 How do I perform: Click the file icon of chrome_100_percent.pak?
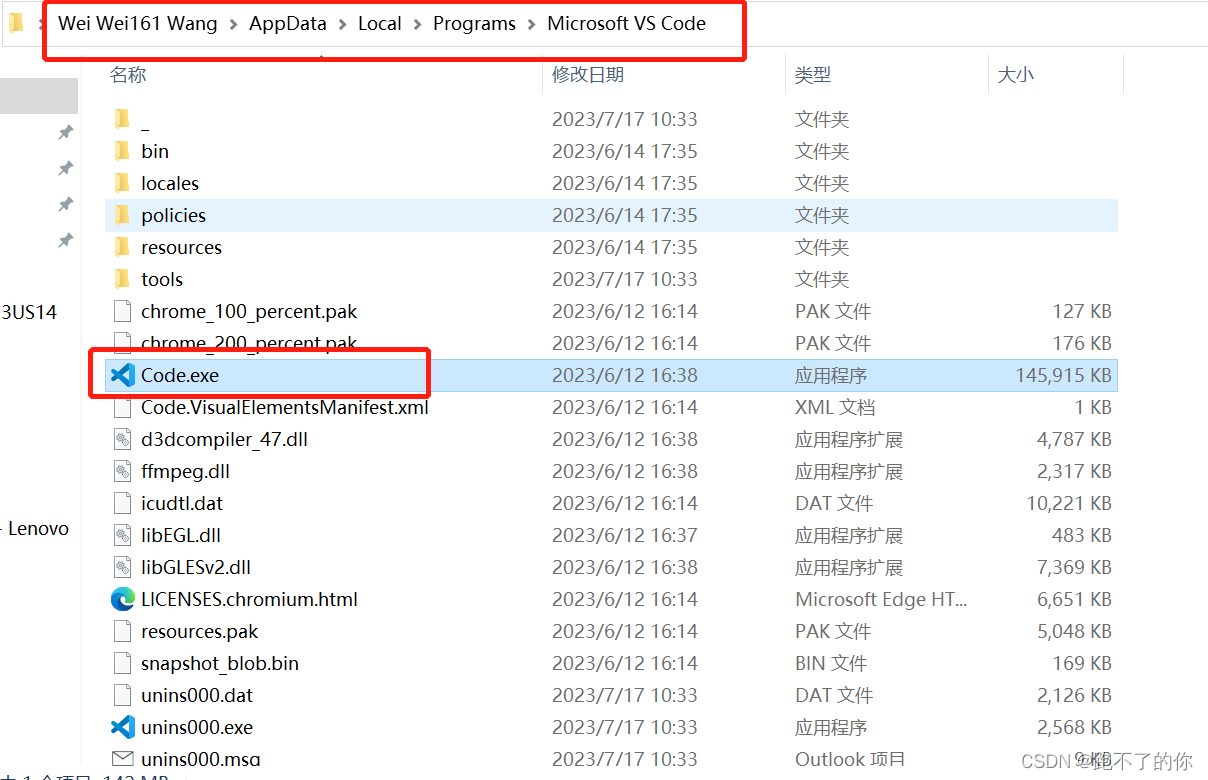(122, 311)
